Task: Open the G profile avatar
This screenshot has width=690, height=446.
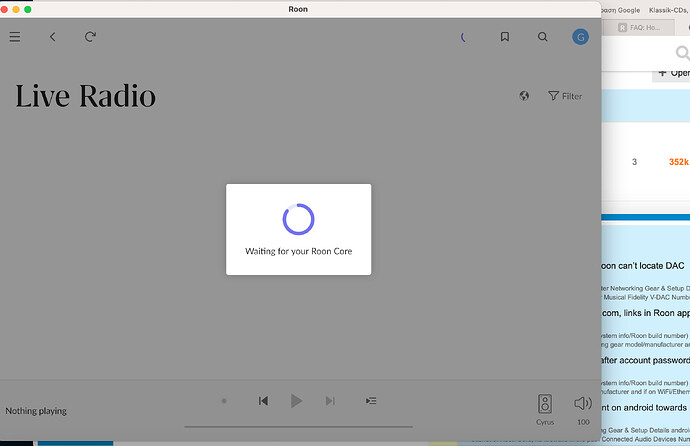Action: point(580,37)
